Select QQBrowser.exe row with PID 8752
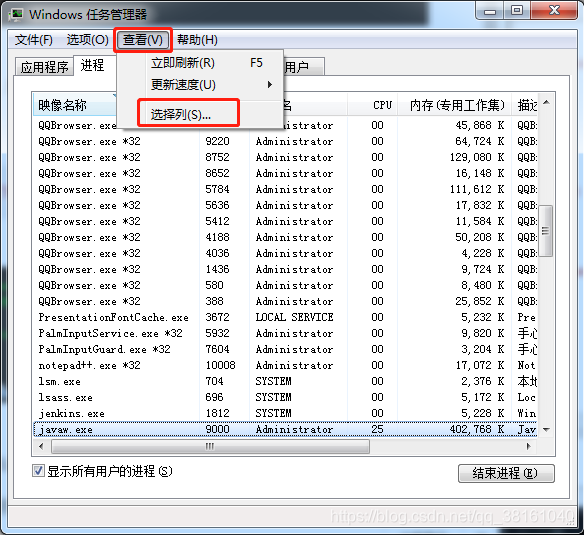 pos(285,157)
